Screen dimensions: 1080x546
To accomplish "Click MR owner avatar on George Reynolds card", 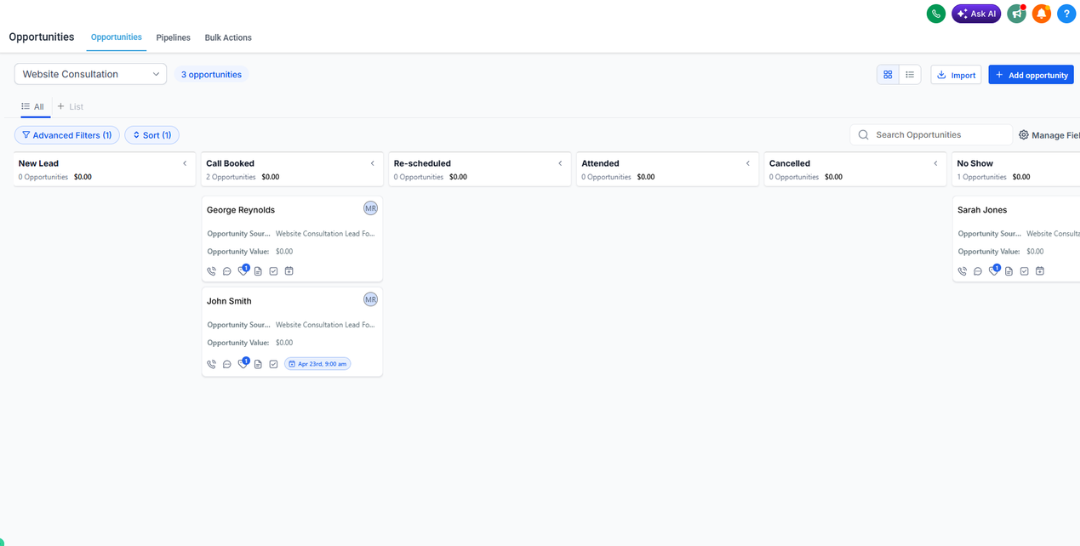I will coord(371,208).
